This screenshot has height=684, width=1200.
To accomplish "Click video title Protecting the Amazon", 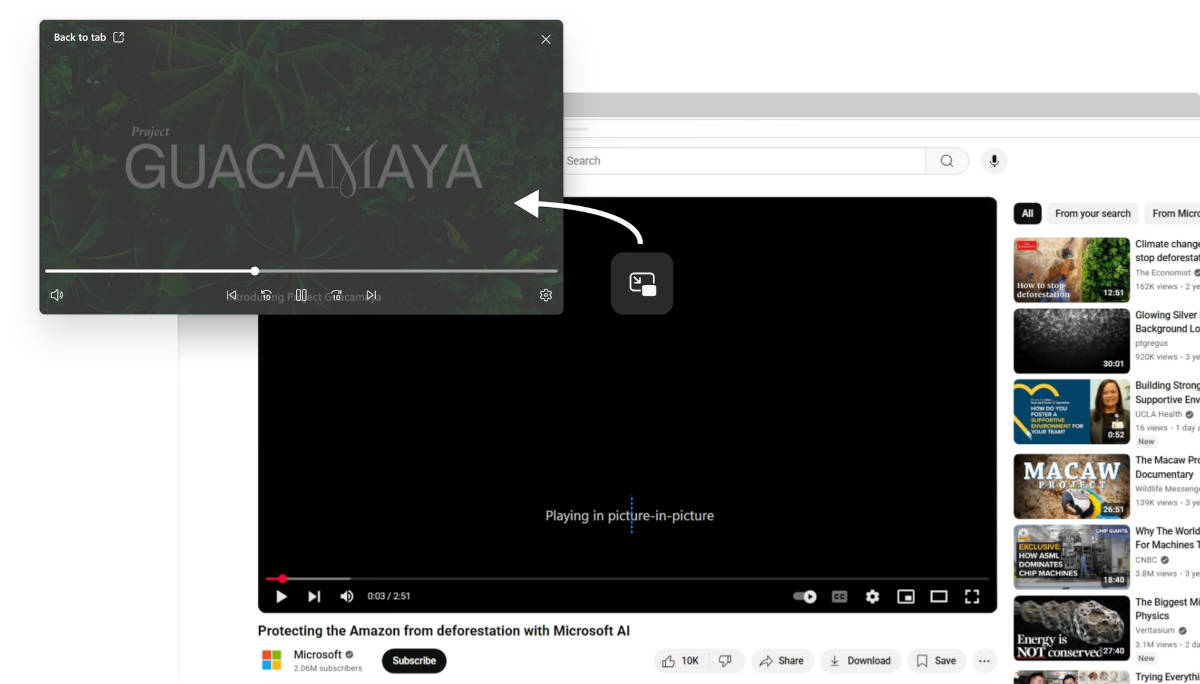I will coord(444,631).
